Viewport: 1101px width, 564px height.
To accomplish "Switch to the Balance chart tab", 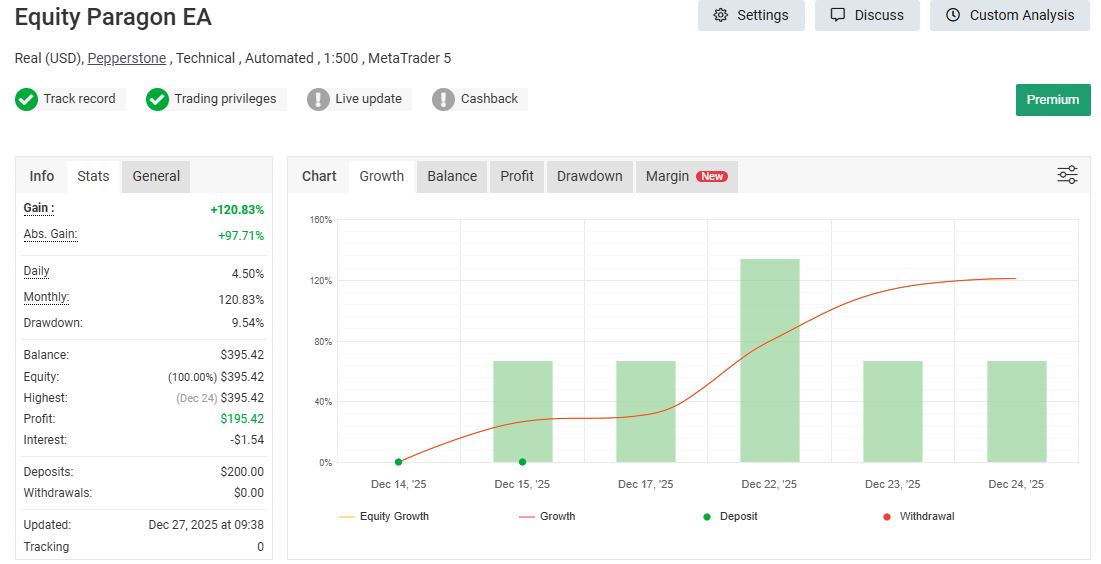I will click(452, 176).
